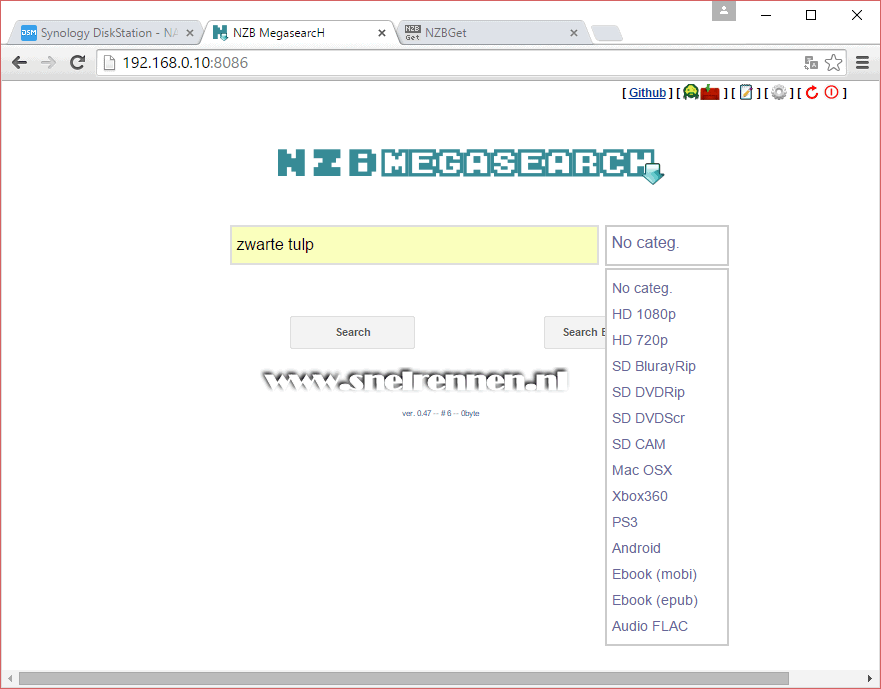
Task: Click the Search button
Action: 352,332
